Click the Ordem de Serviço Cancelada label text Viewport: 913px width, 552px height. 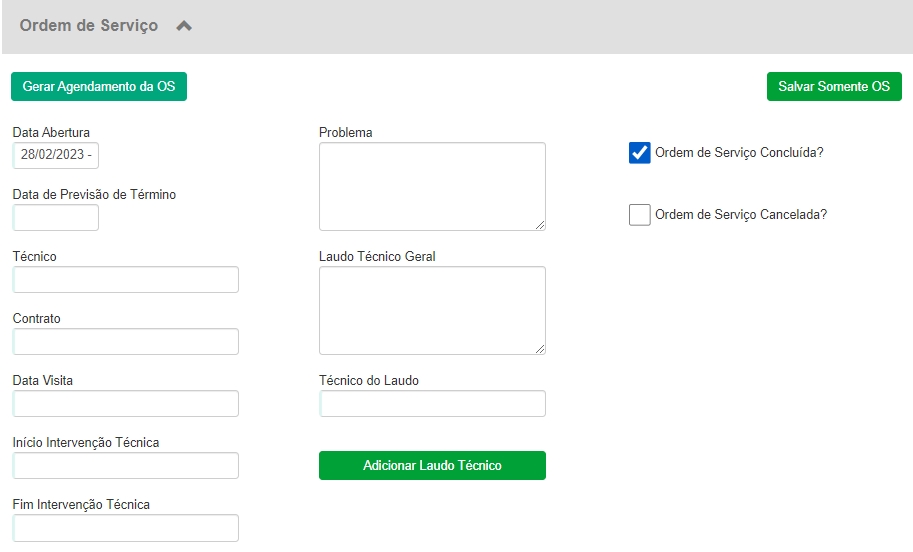click(x=740, y=214)
